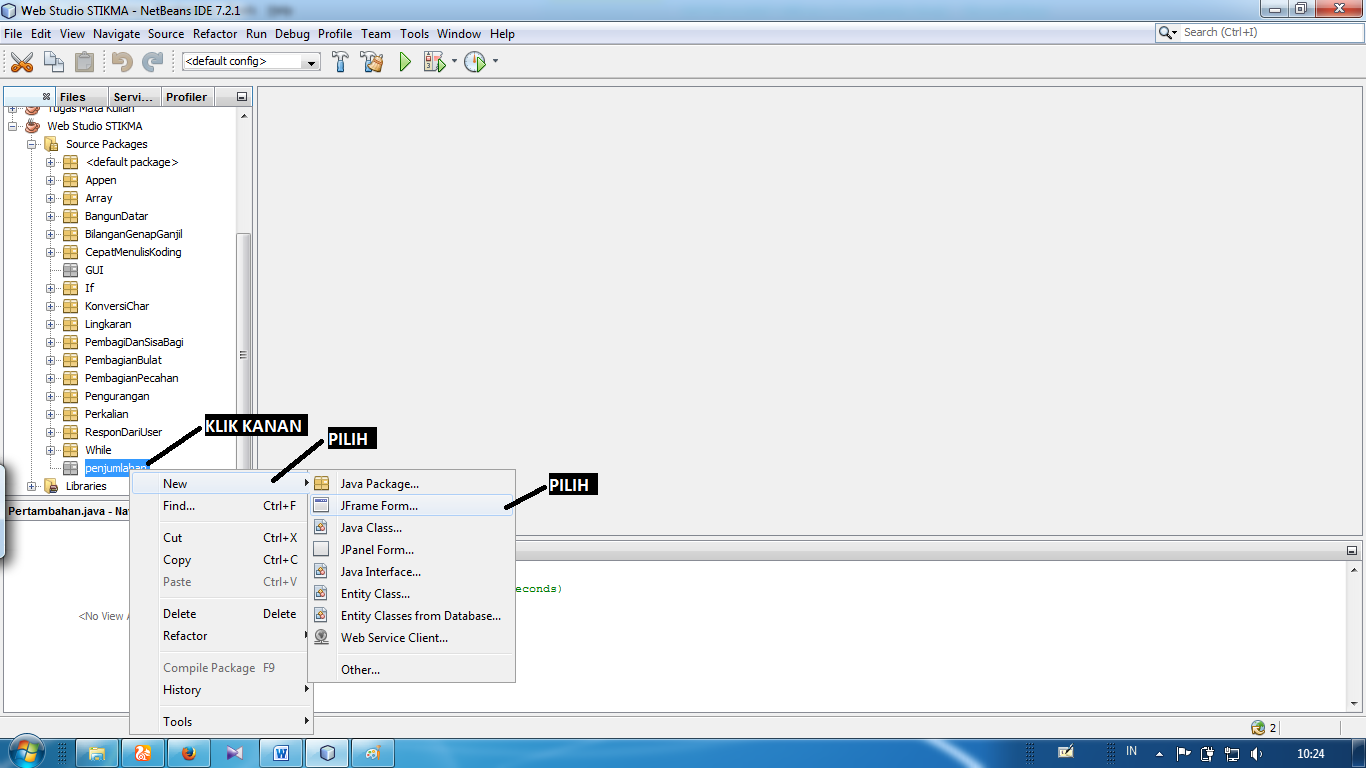Click the History context menu entry
Screen dimensions: 1366x768
[182, 689]
